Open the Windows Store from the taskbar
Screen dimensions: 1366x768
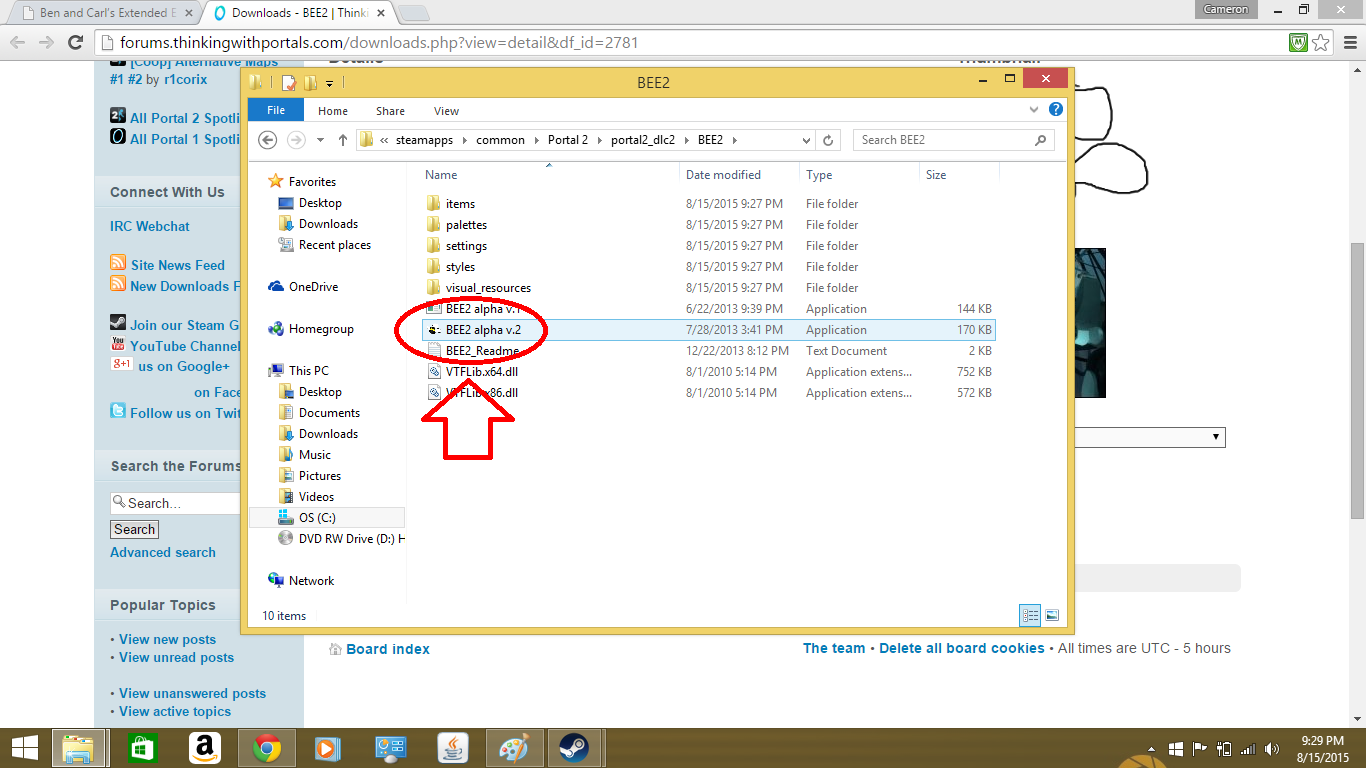(x=143, y=748)
